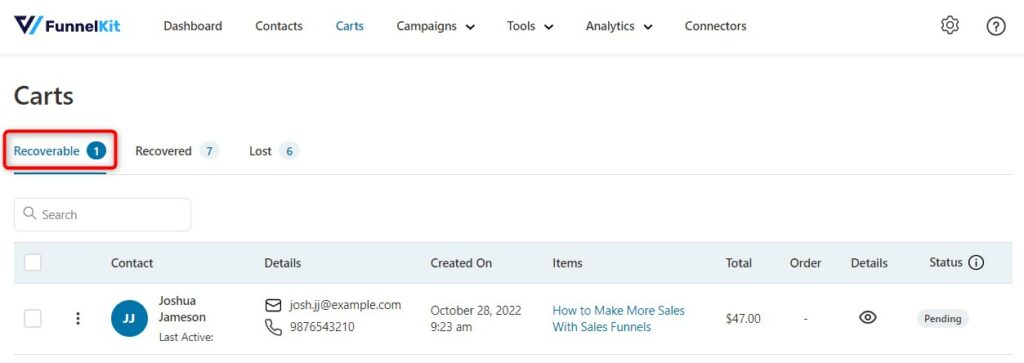This screenshot has height=363, width=1024.
Task: View cart details via the eye icon
Action: click(x=867, y=318)
